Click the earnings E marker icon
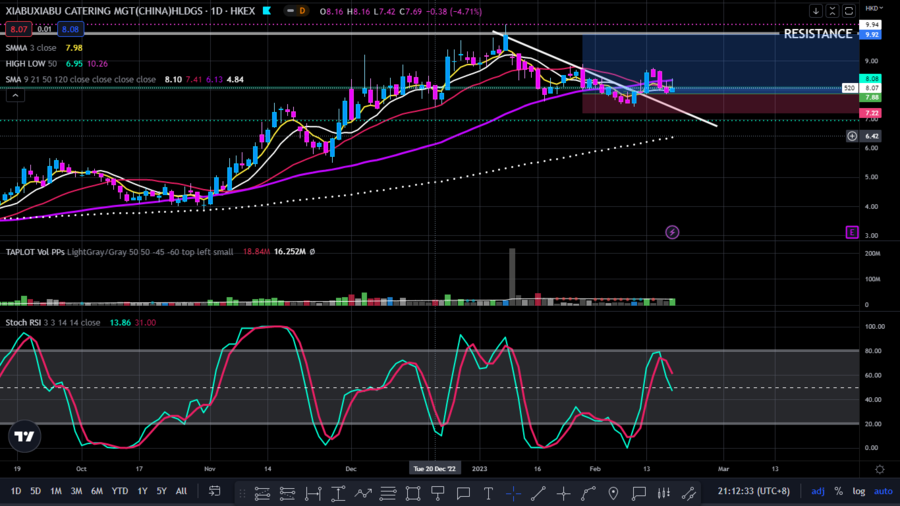The height and width of the screenshot is (506, 900). pos(851,232)
